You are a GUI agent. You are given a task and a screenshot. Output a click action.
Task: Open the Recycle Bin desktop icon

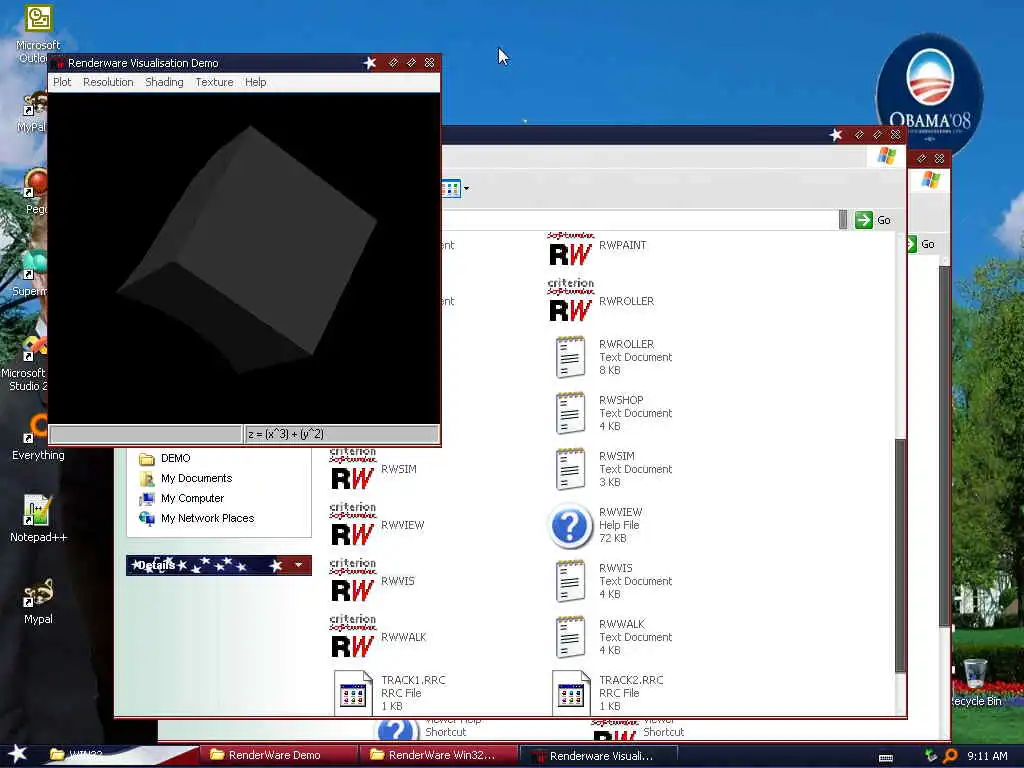[x=975, y=683]
